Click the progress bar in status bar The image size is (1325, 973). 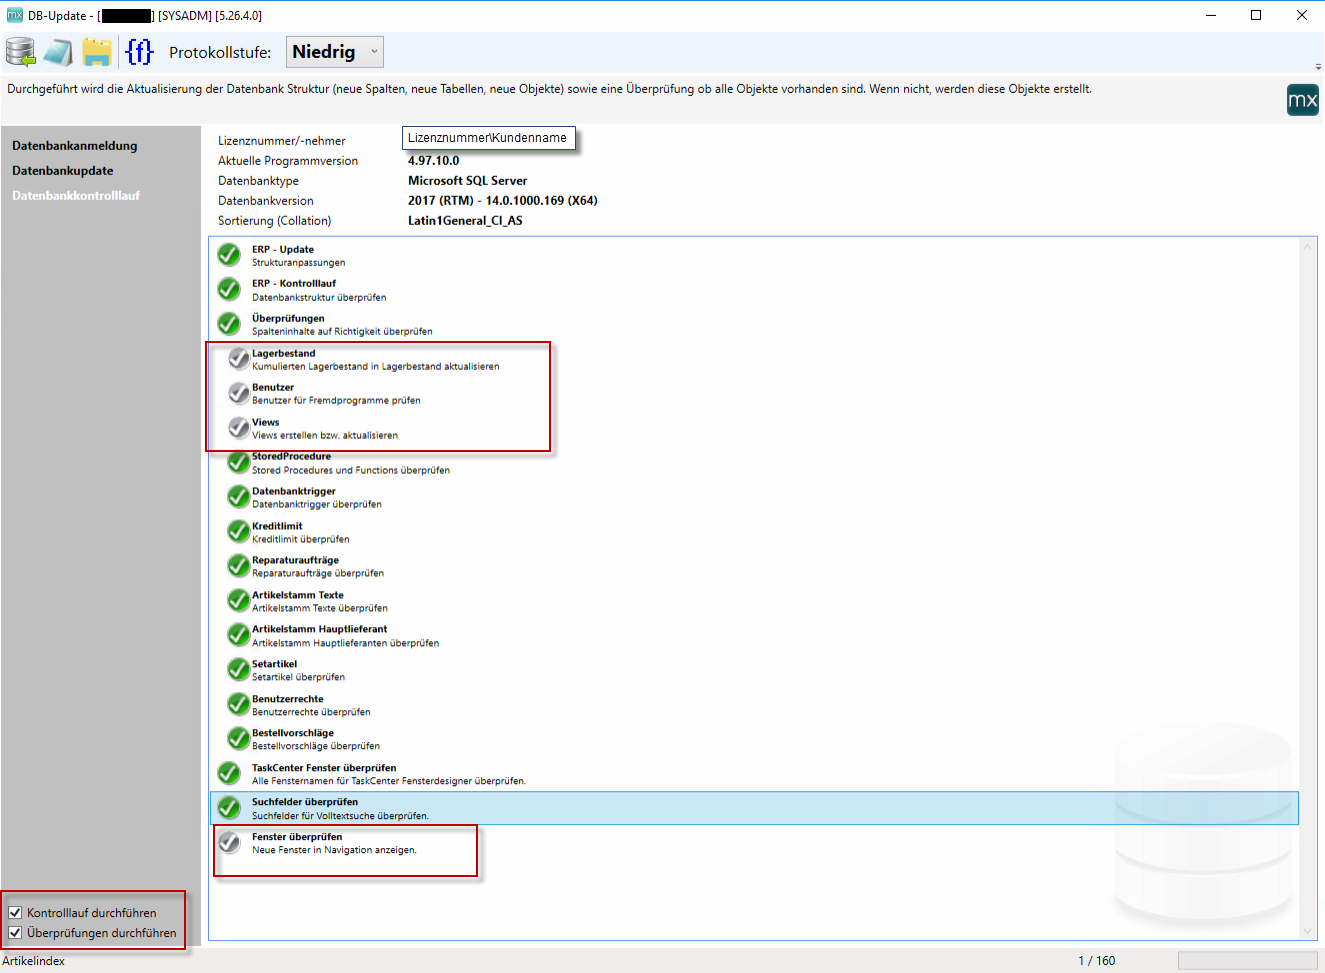point(1247,960)
